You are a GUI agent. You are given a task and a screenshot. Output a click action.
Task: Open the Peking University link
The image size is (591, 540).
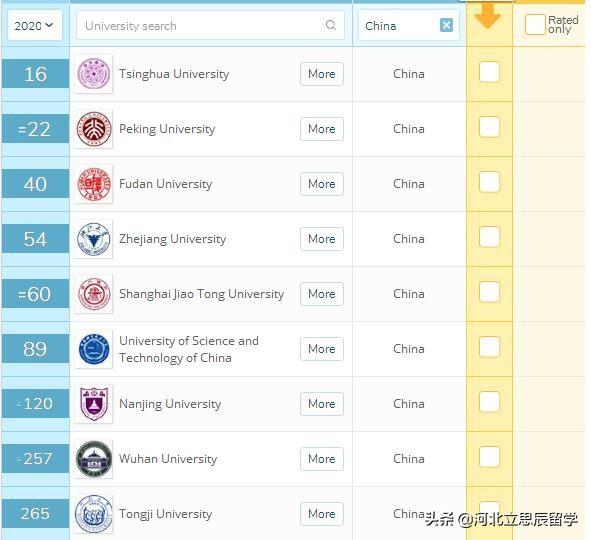(x=167, y=129)
